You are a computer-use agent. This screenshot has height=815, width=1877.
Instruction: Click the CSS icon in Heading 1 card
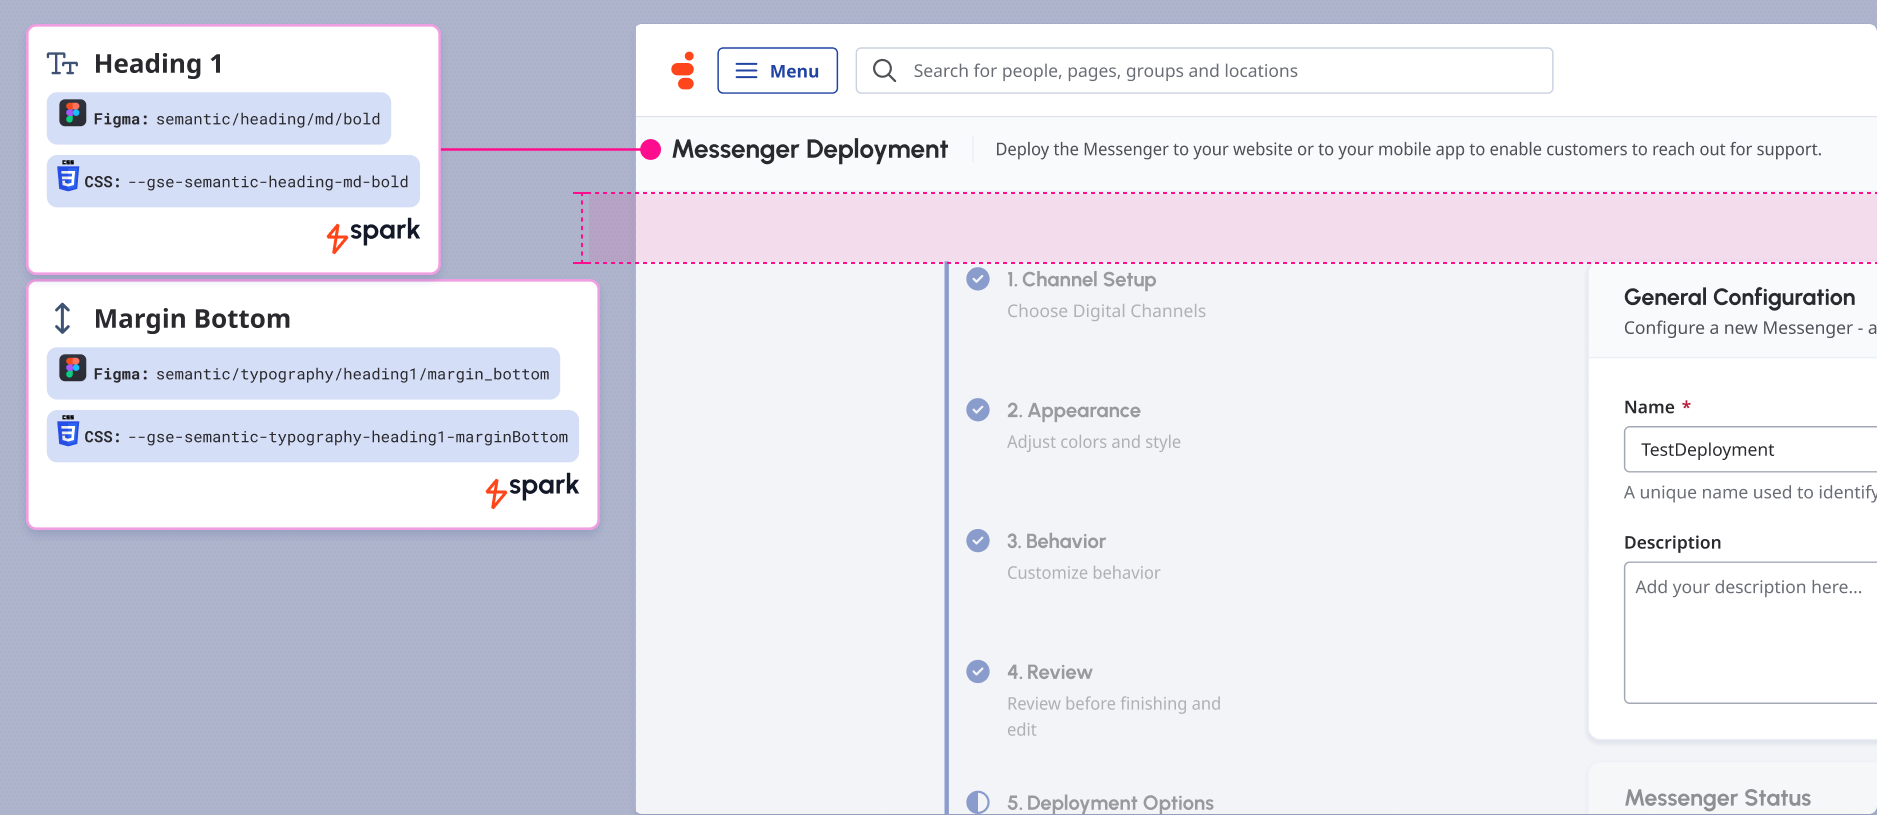pos(68,175)
